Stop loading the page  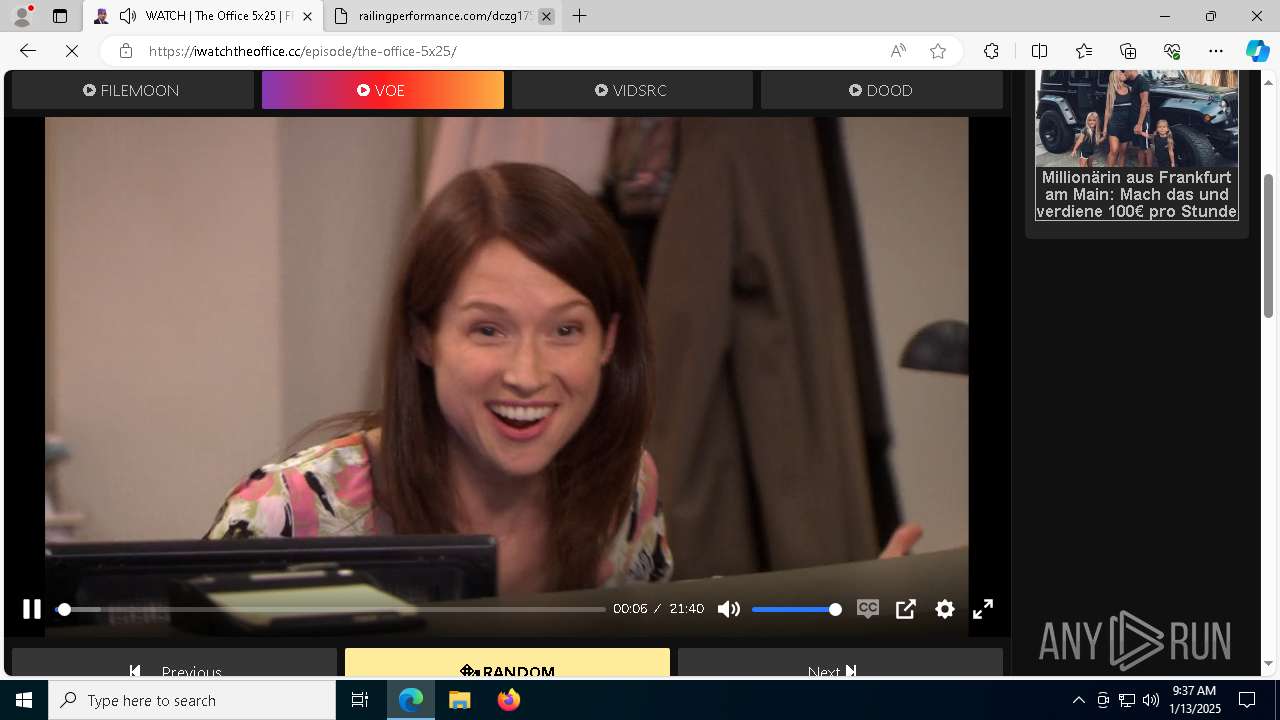(x=72, y=51)
